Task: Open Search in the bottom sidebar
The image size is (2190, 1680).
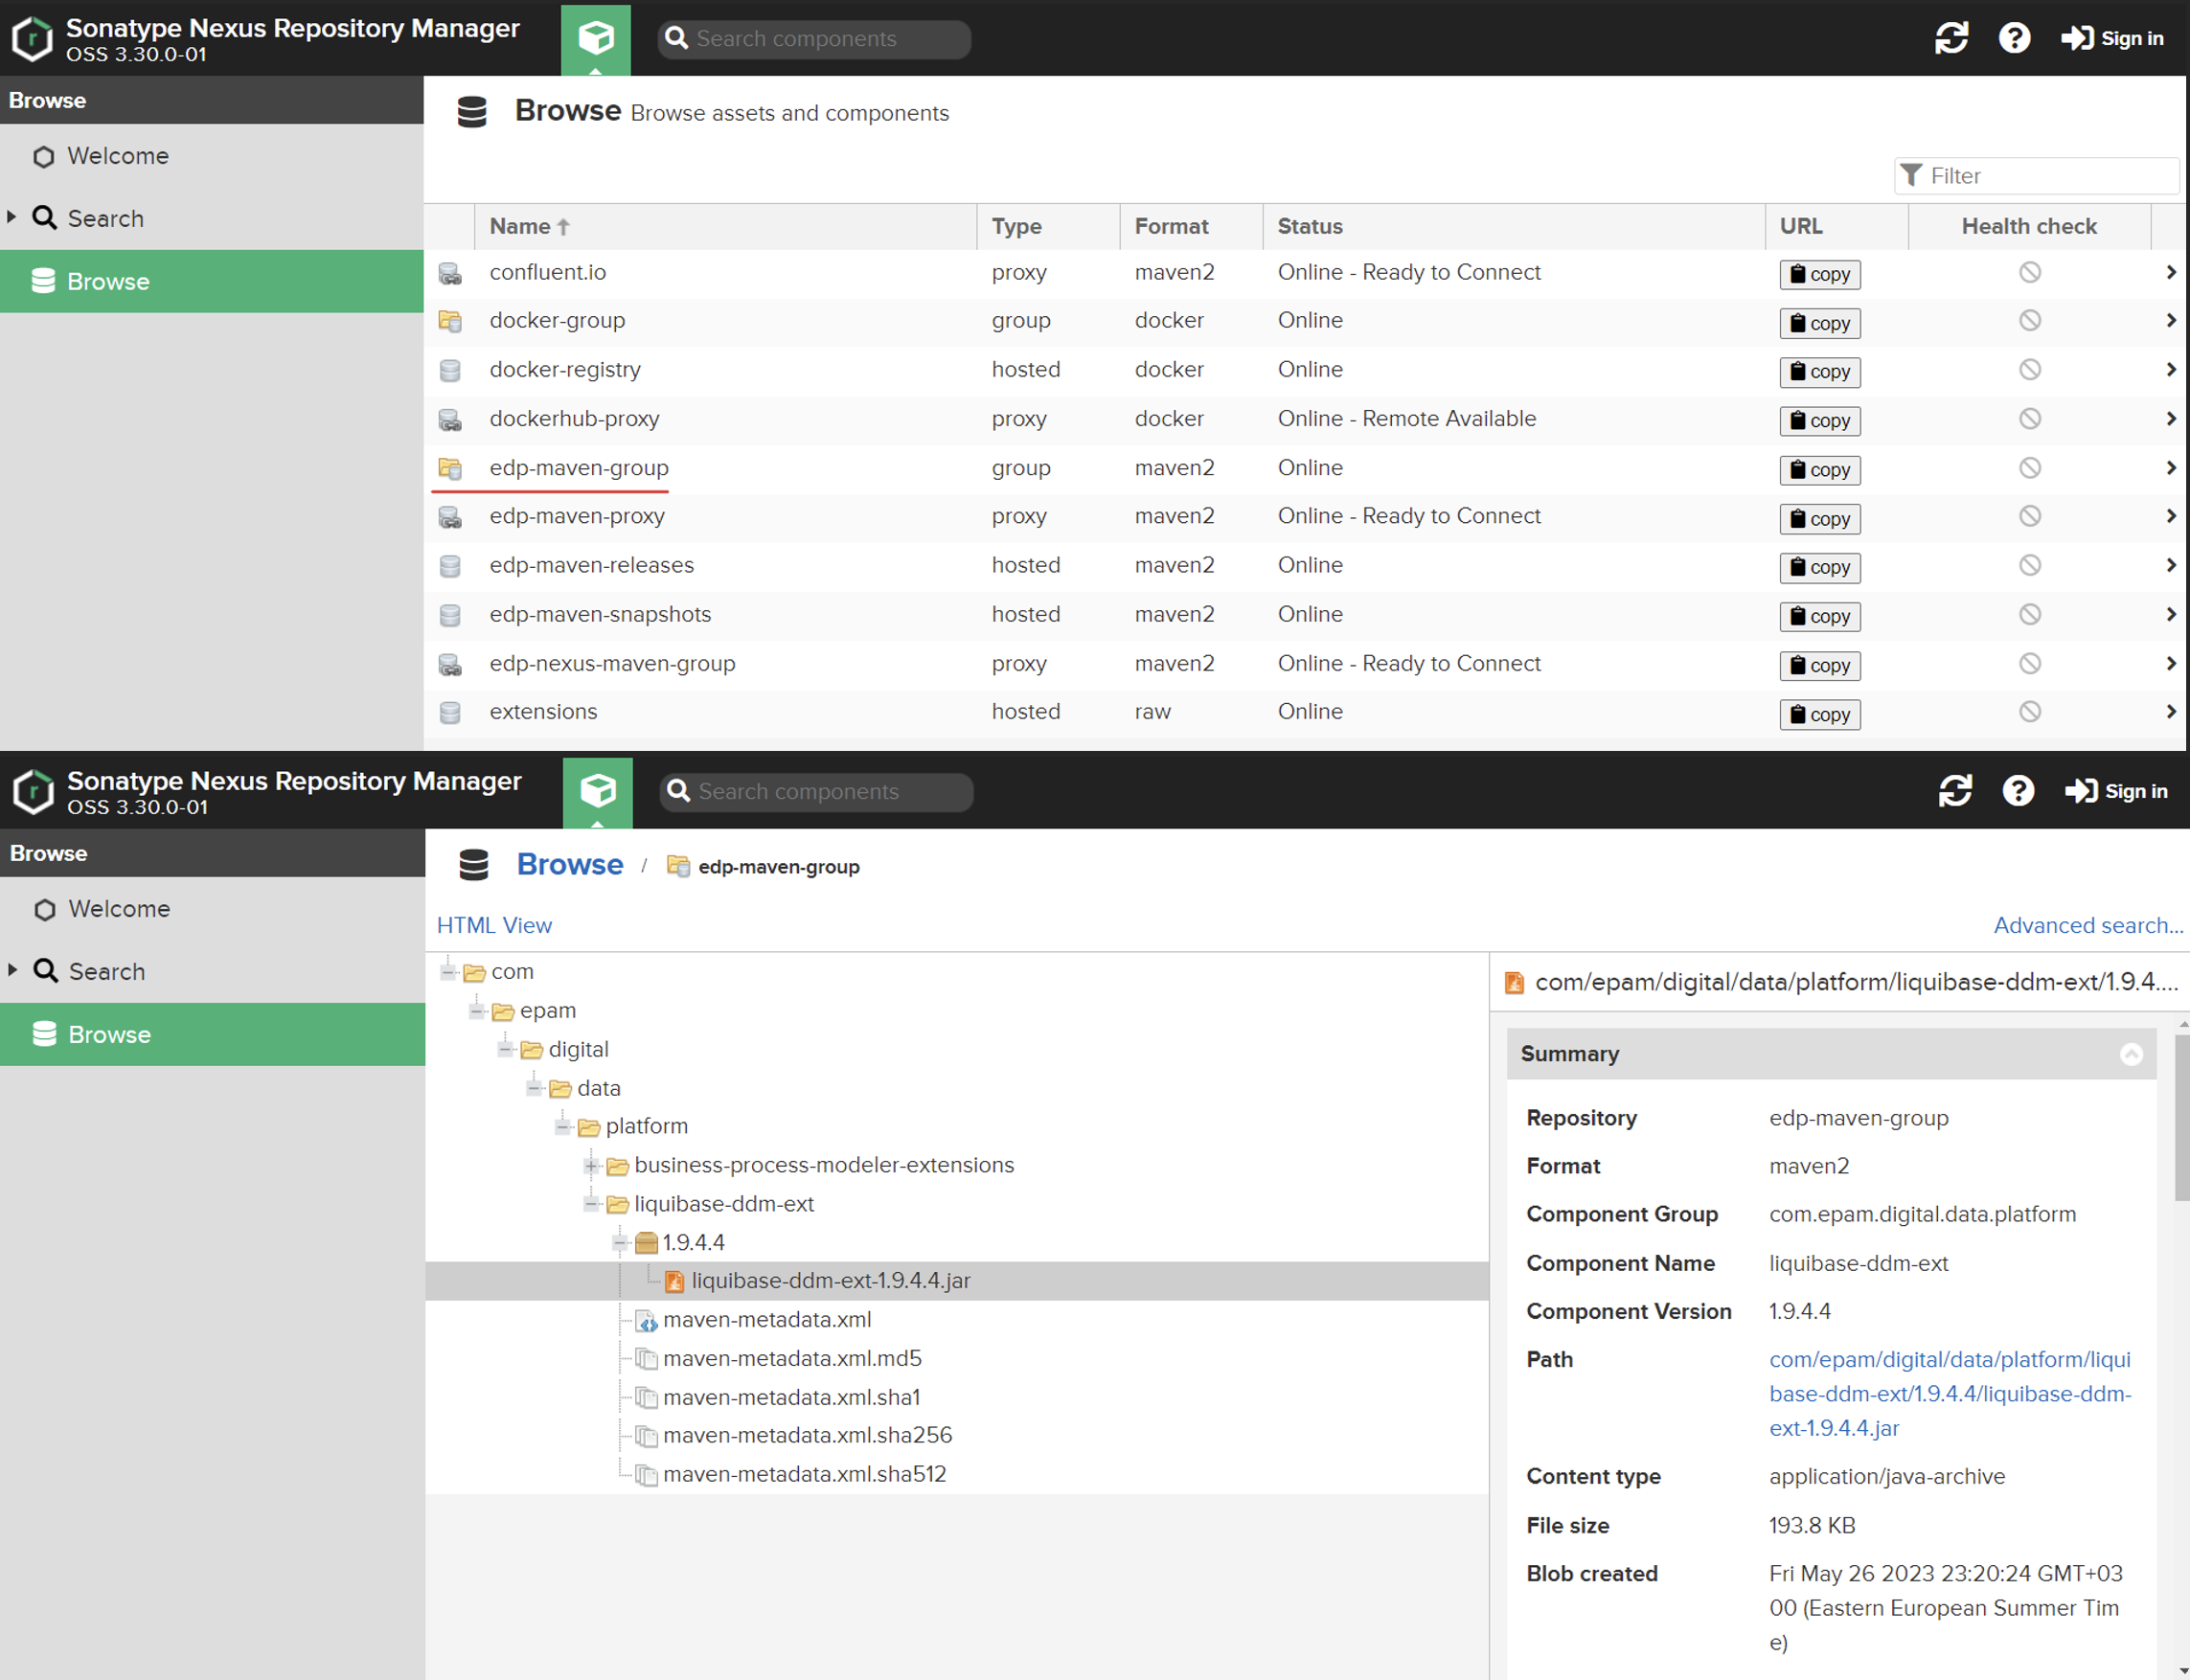Action: tap(212, 971)
